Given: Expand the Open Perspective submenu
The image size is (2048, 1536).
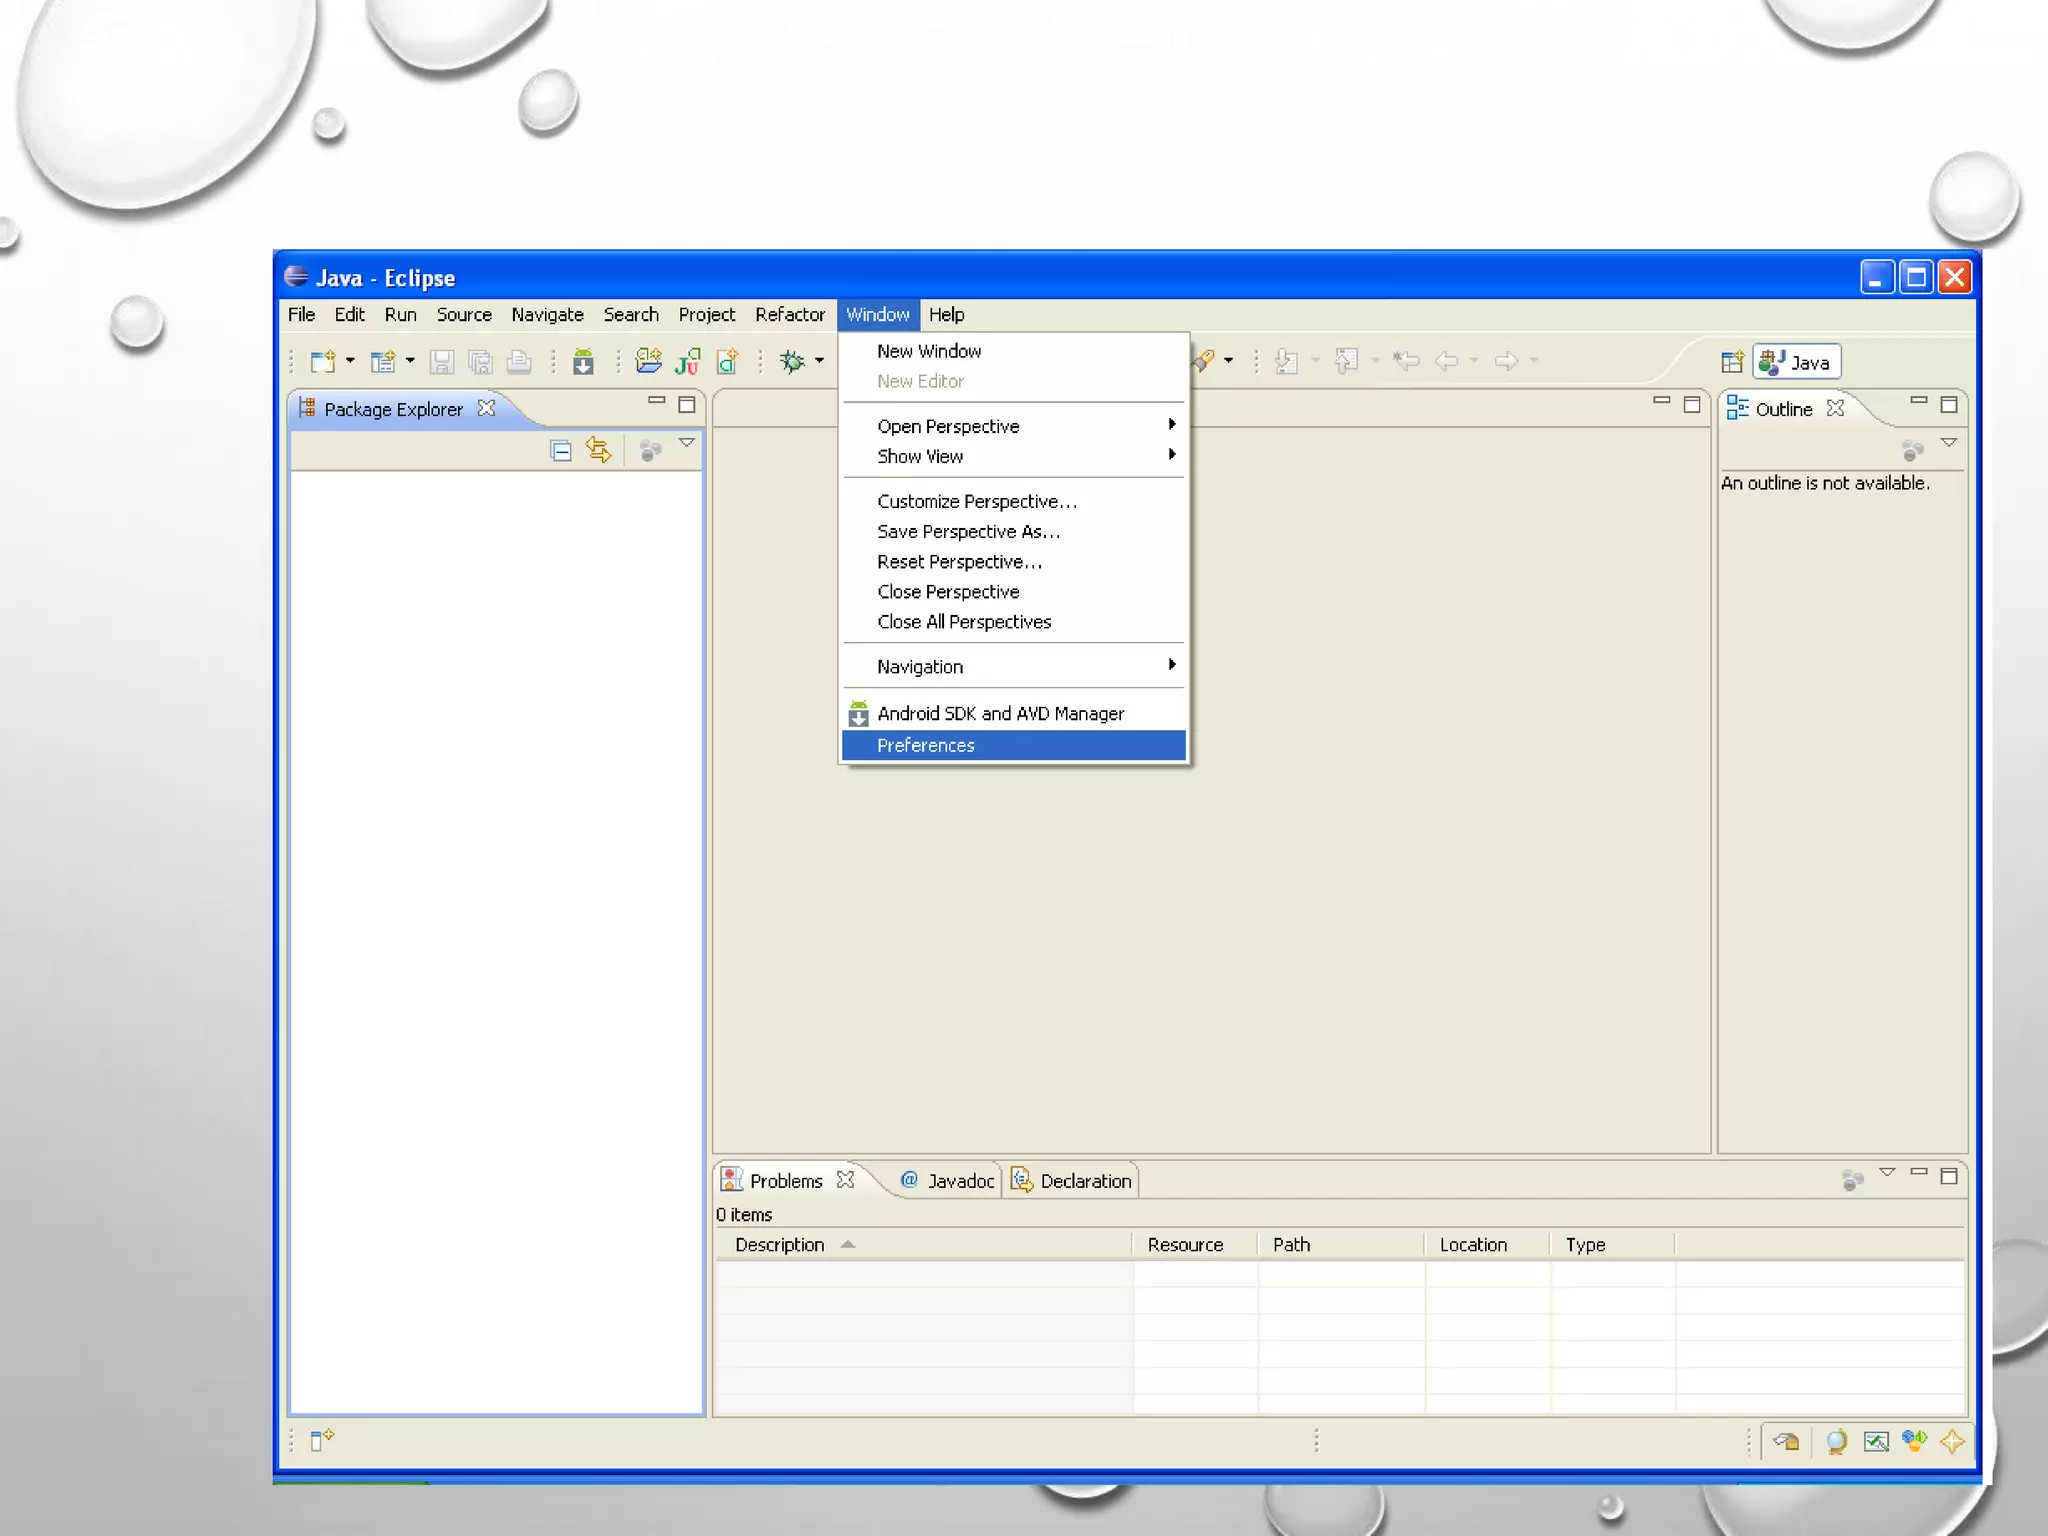Looking at the screenshot, I should (1014, 426).
